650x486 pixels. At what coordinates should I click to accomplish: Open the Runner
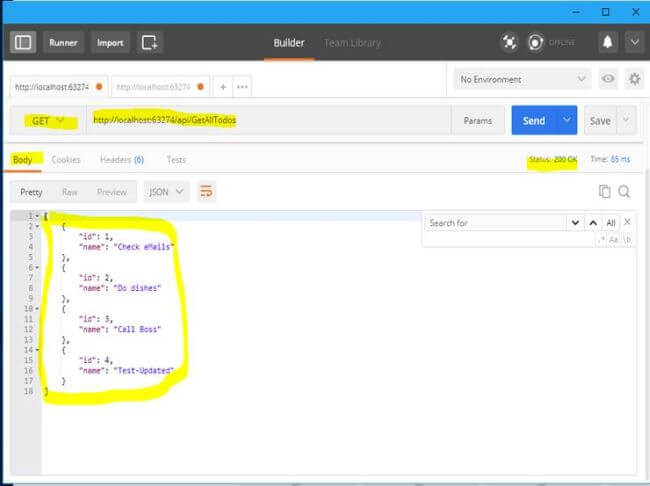(63, 42)
